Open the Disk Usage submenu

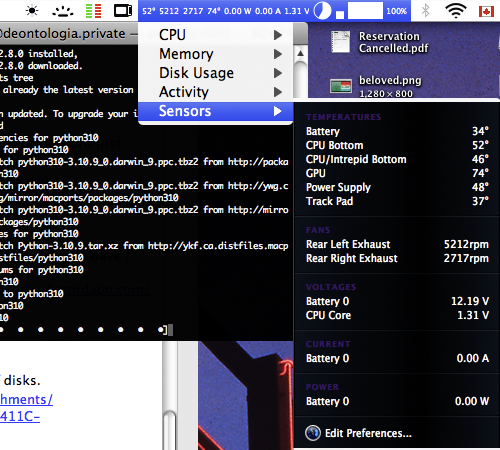point(216,73)
